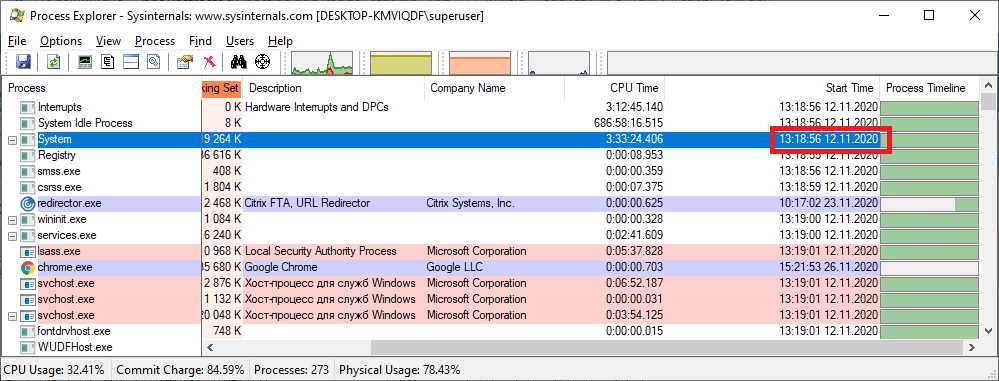999x381 pixels.
Task: Open the Options menu
Action: (x=61, y=41)
